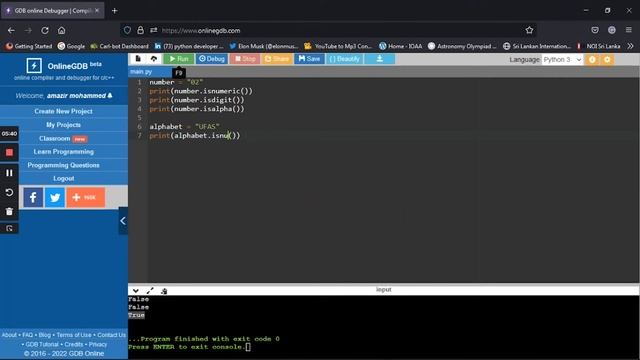Click Logout in the sidebar

click(63, 178)
